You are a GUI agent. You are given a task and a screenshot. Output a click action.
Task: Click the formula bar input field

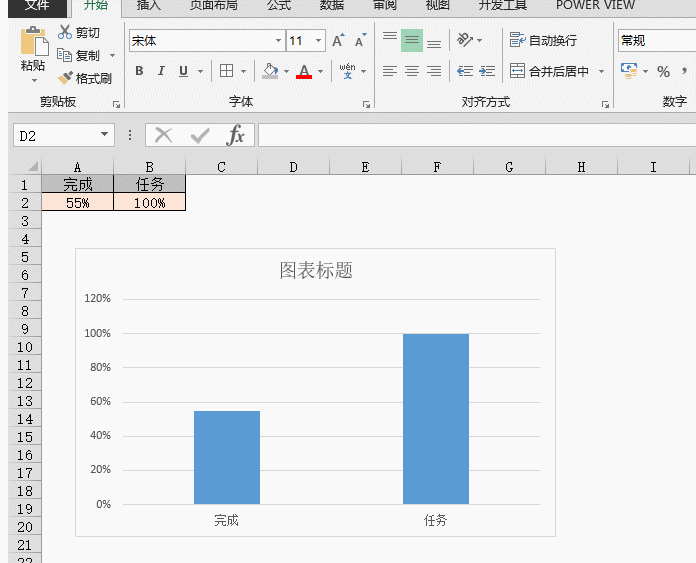tap(477, 135)
